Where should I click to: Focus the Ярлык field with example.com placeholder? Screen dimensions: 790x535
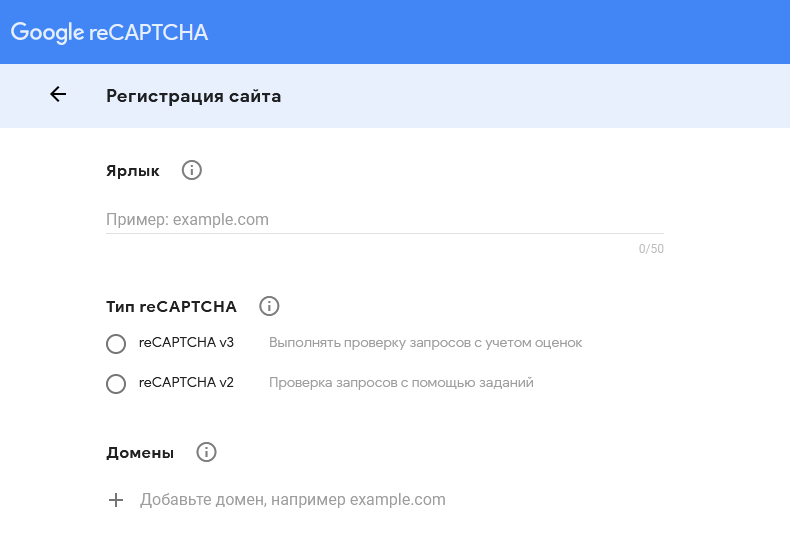click(x=385, y=220)
